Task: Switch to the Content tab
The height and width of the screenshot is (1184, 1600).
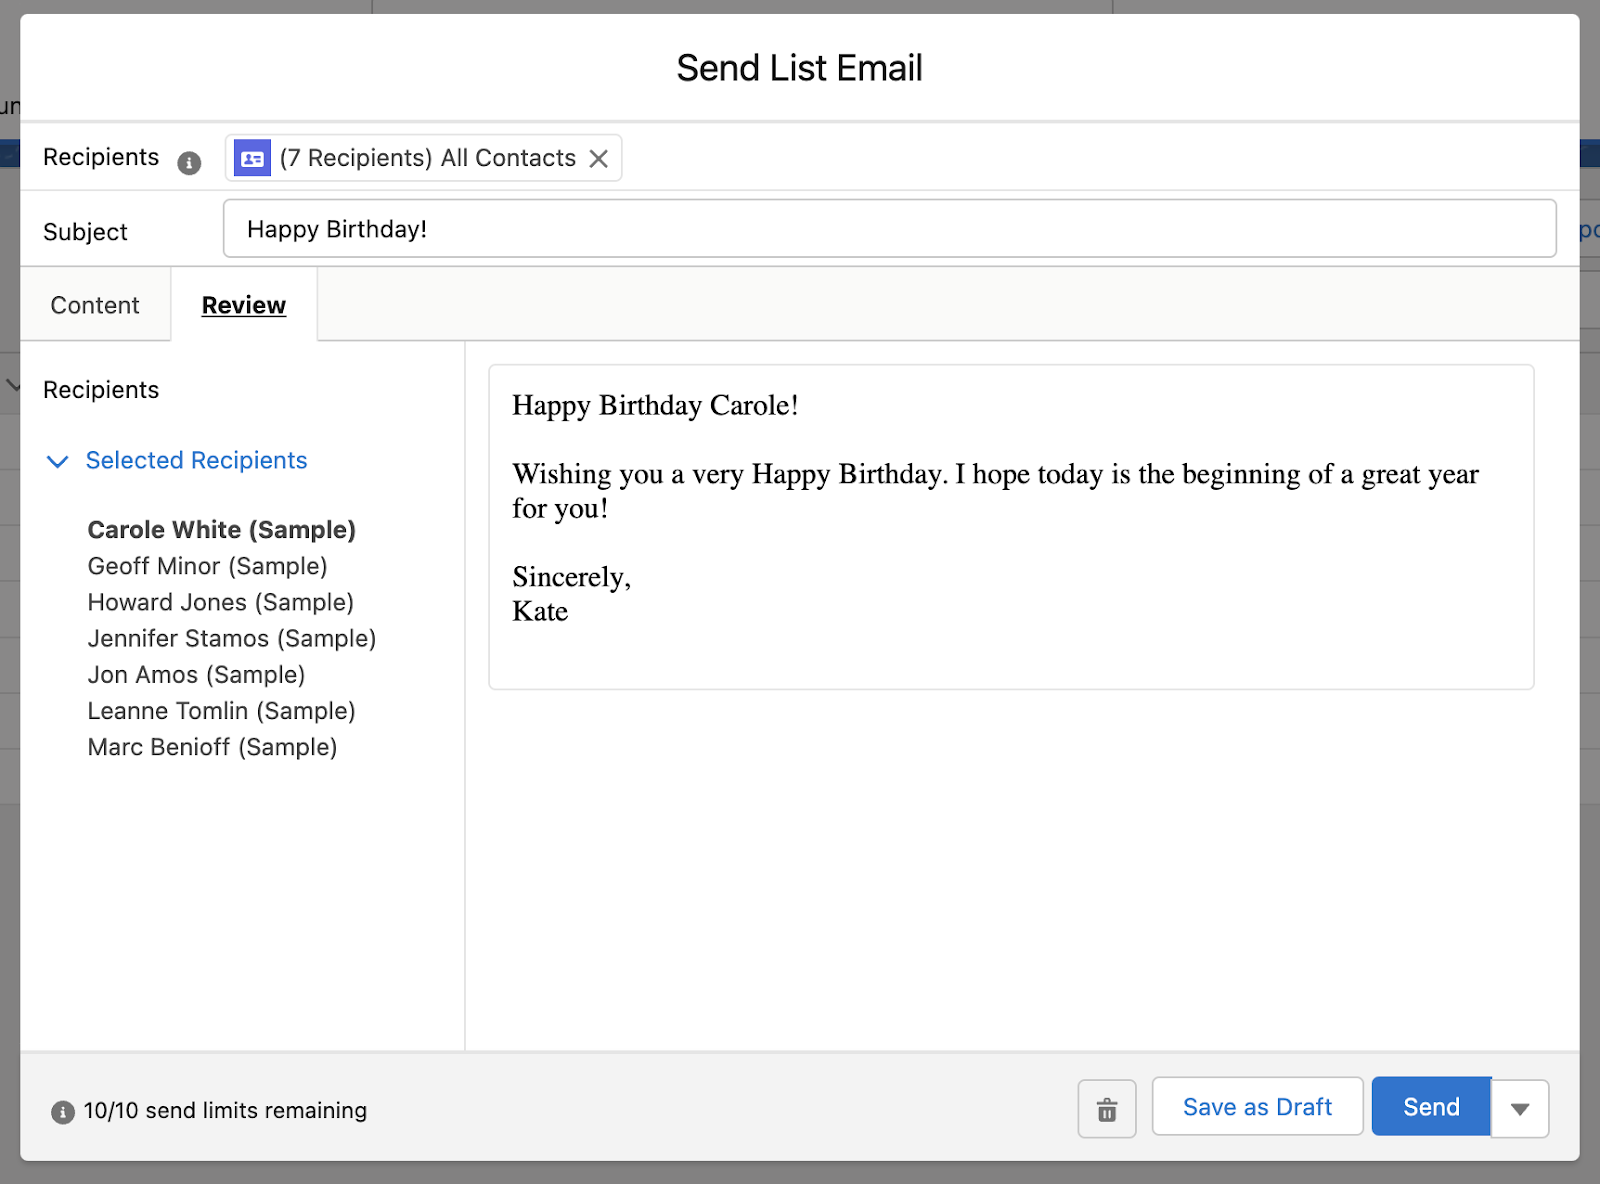Action: click(x=95, y=305)
